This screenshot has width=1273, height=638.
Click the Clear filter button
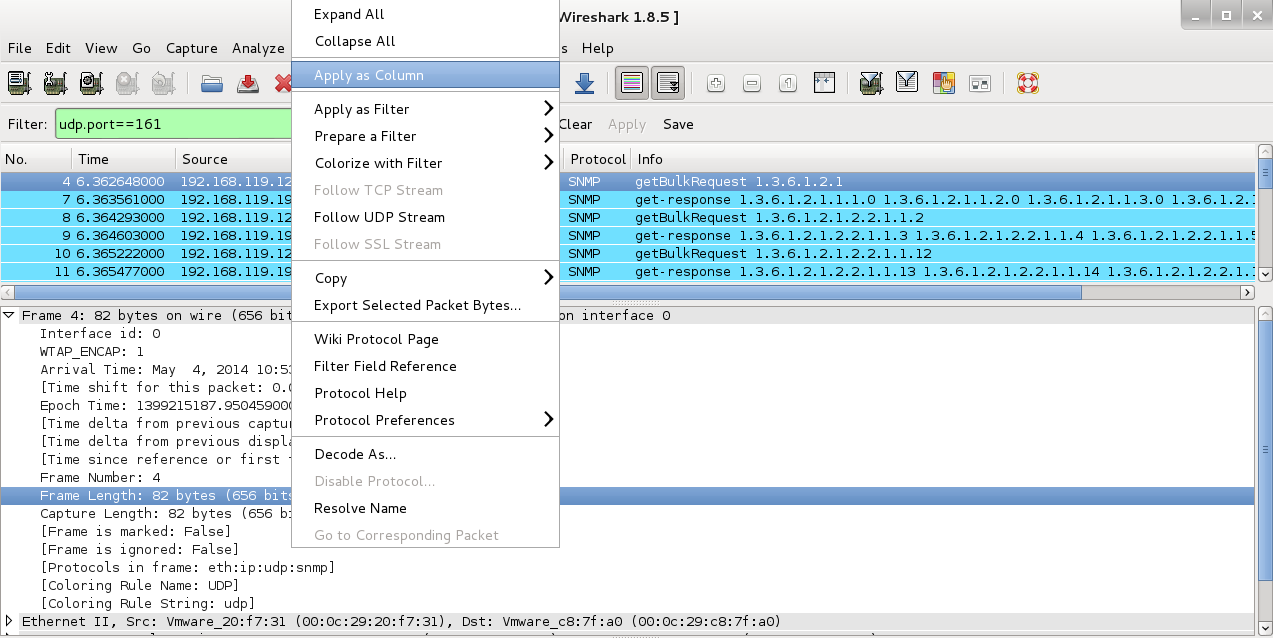click(575, 124)
